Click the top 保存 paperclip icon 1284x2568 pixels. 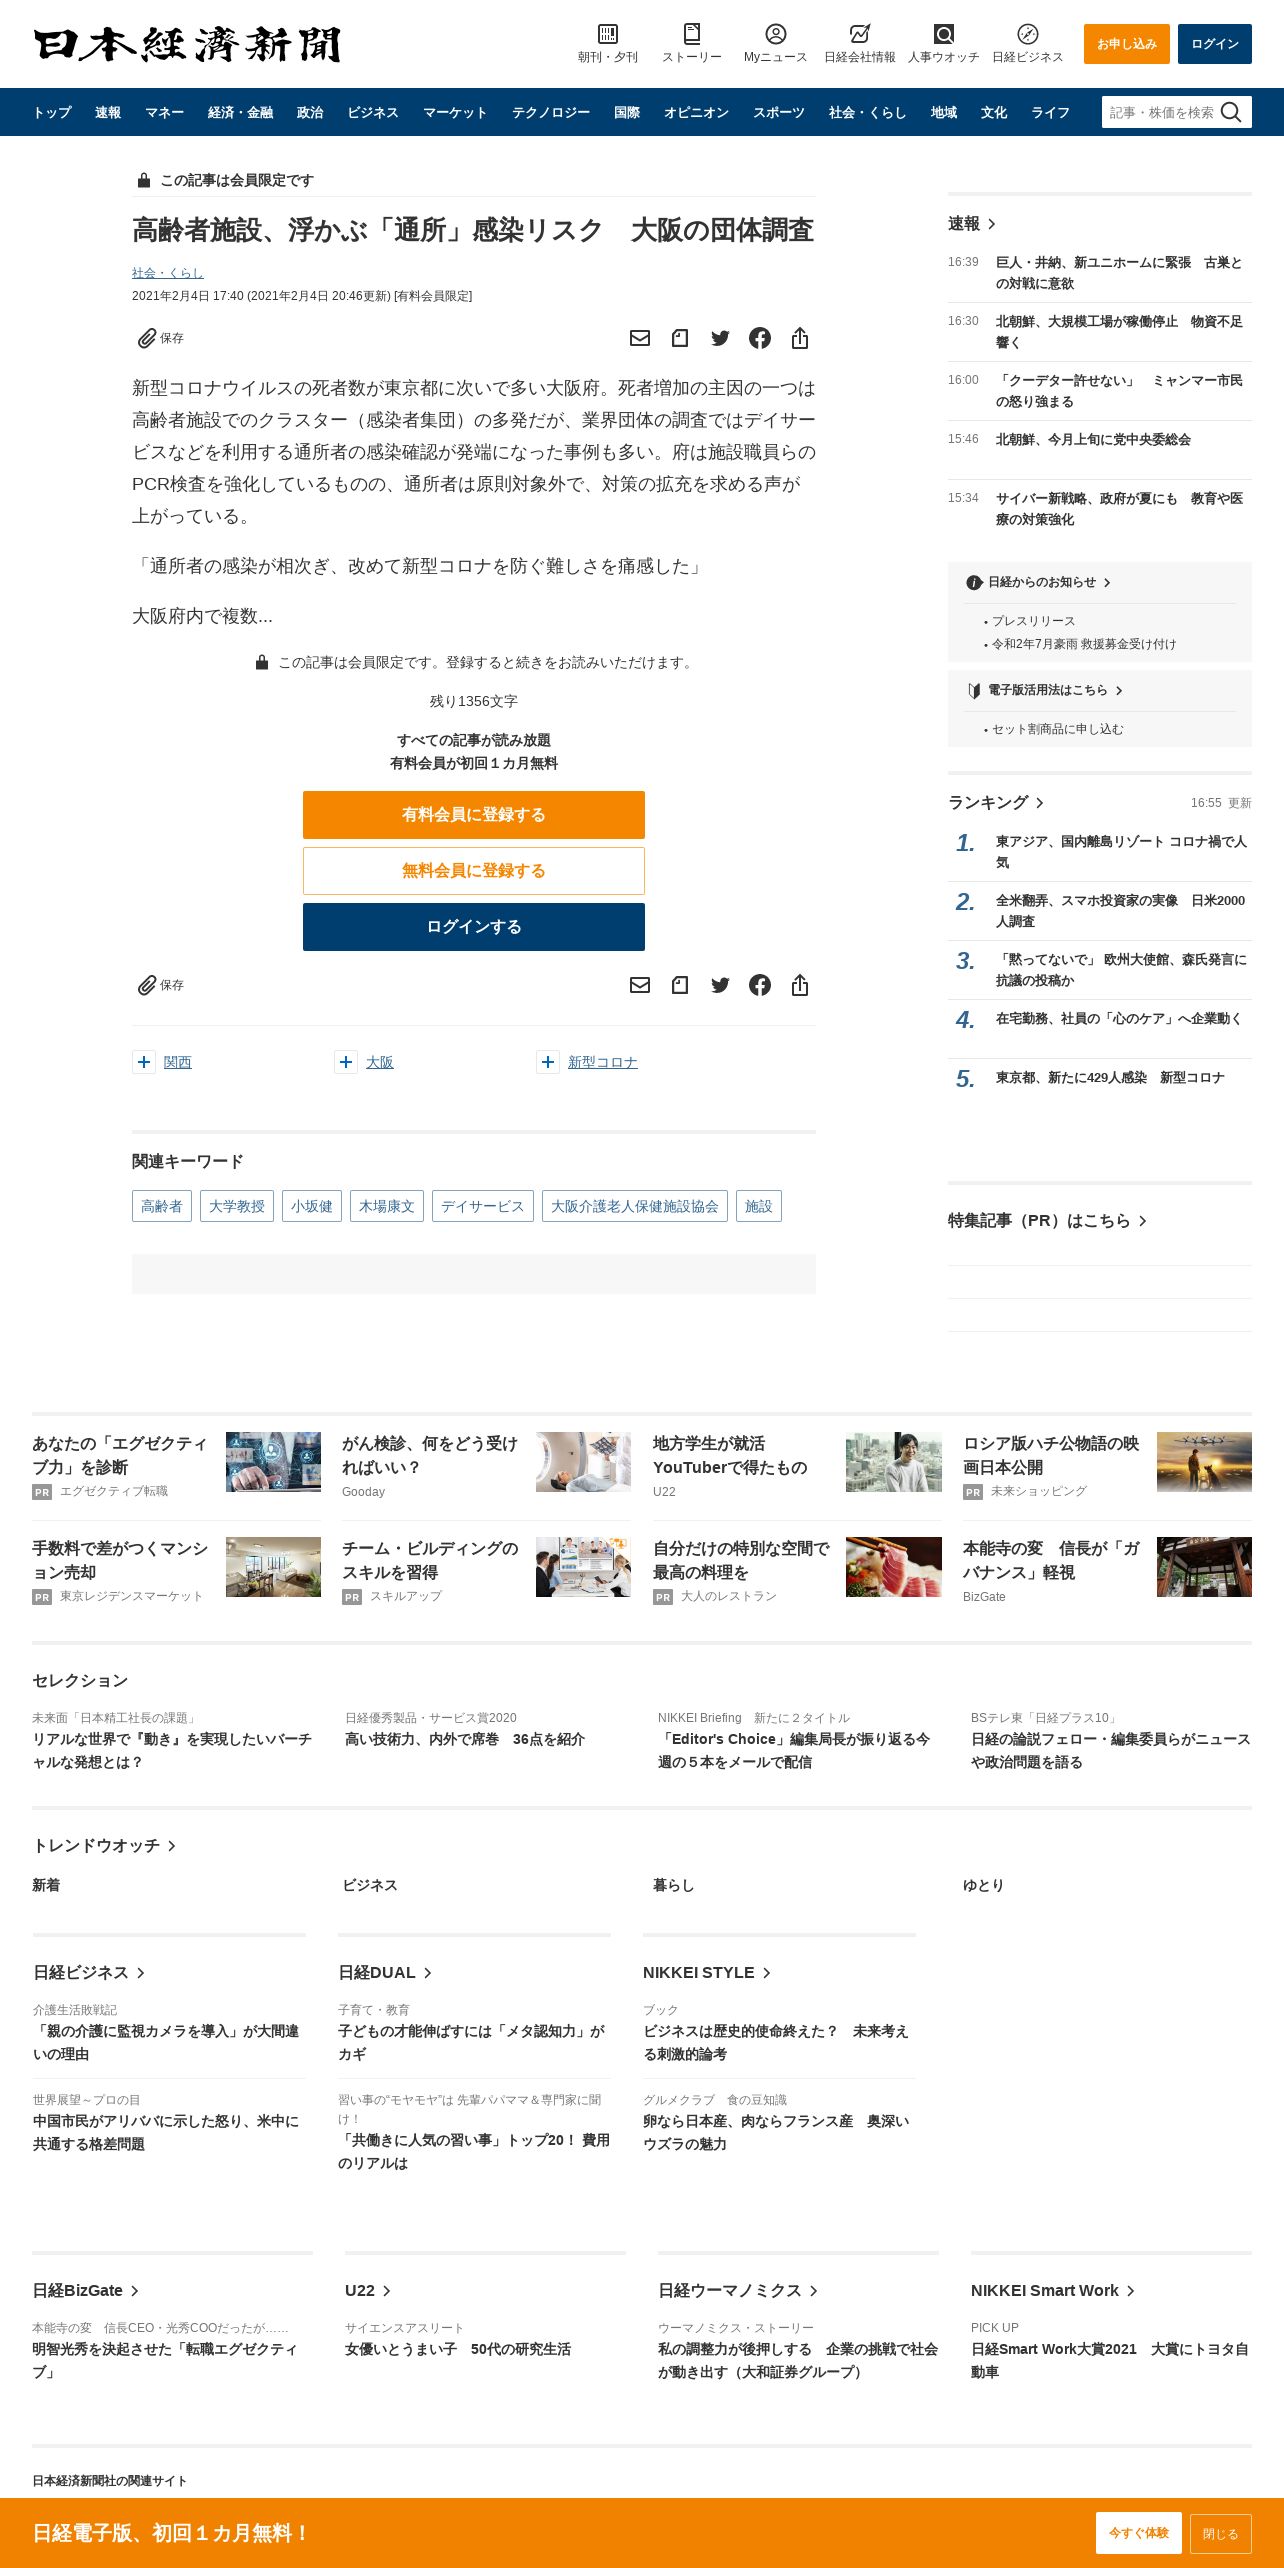147,338
